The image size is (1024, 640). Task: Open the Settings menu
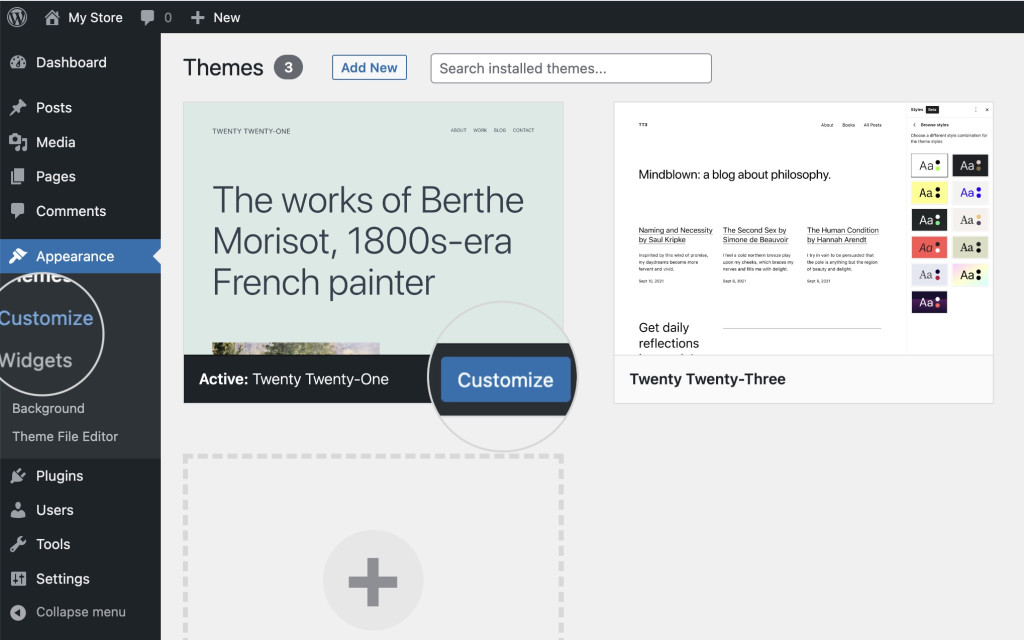click(x=63, y=579)
